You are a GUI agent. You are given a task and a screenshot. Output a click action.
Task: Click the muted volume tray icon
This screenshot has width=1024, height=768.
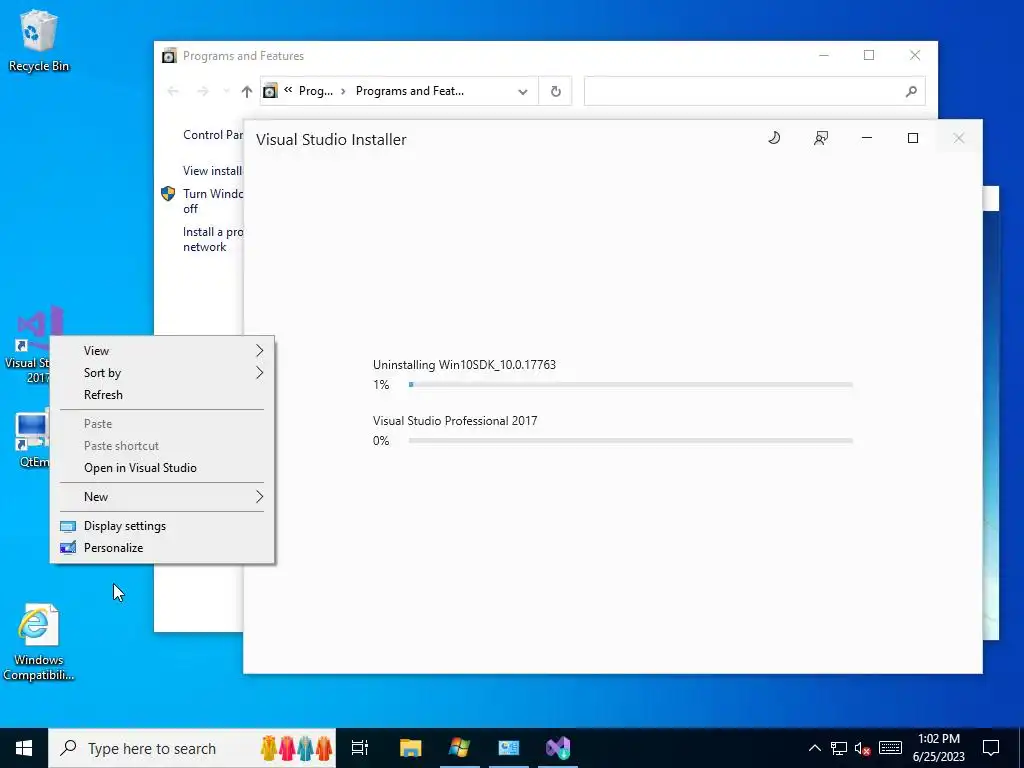(x=863, y=748)
